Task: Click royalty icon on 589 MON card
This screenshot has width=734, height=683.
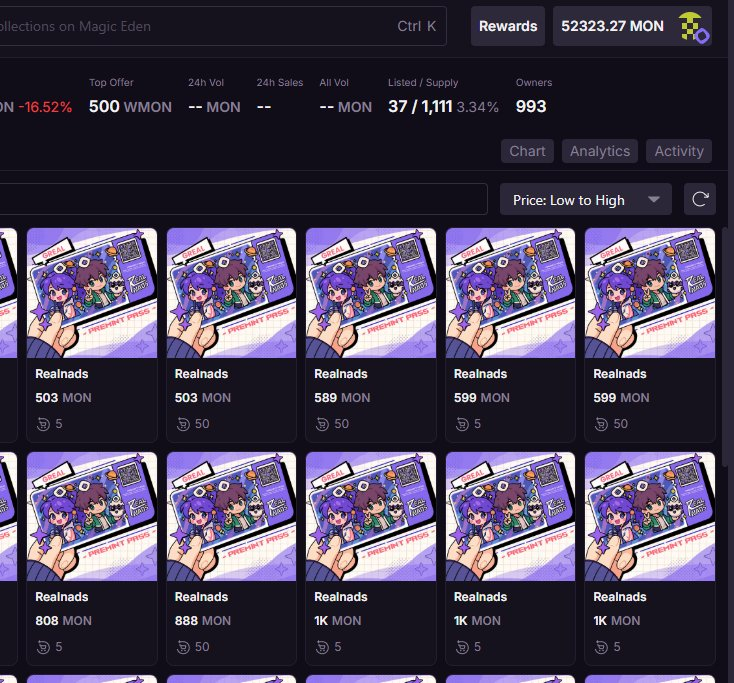Action: coord(322,424)
